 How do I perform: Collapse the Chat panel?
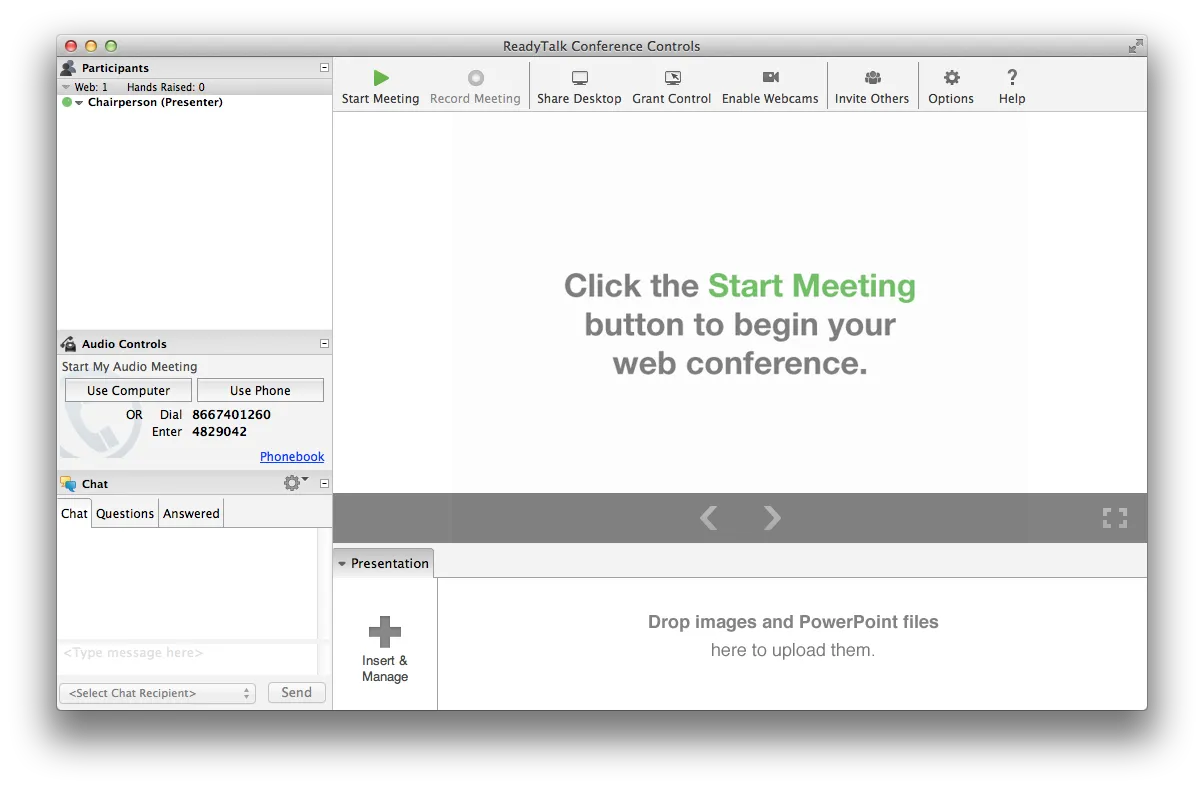pos(322,483)
